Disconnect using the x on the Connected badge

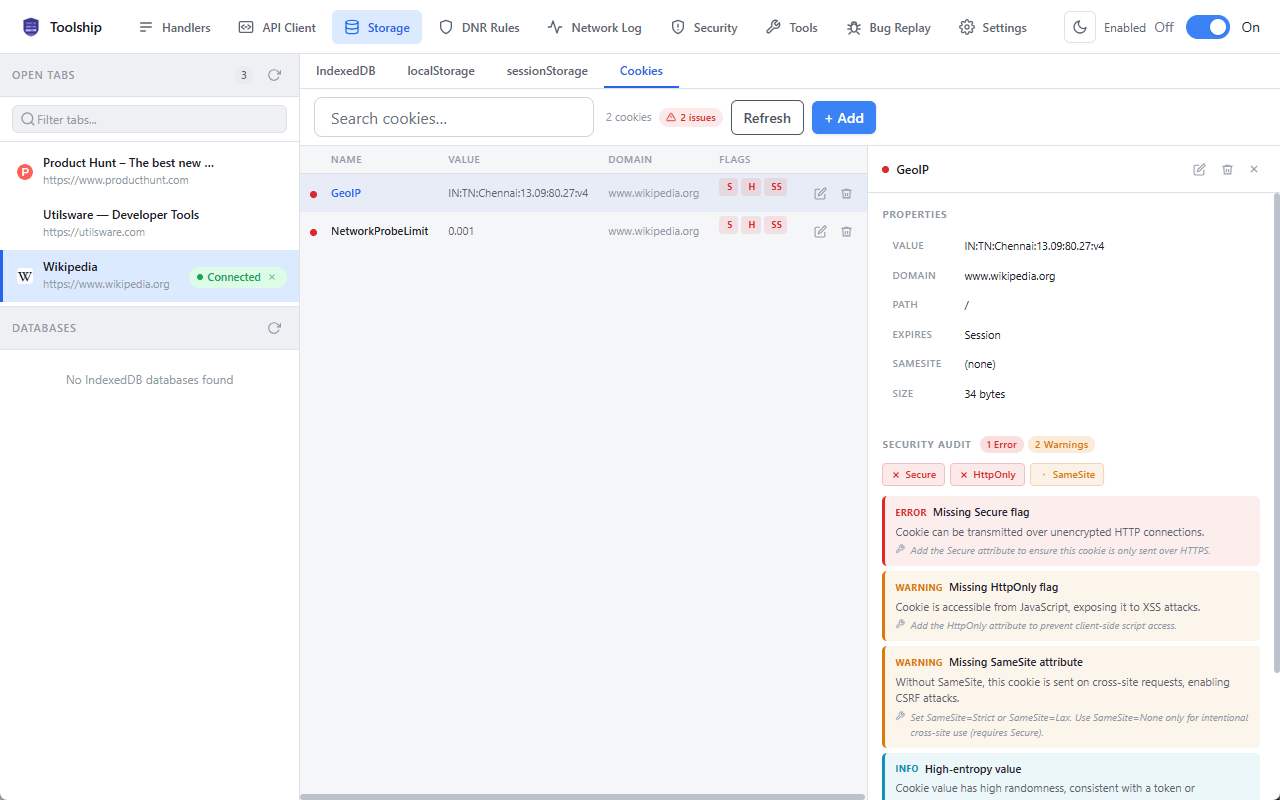click(x=272, y=277)
